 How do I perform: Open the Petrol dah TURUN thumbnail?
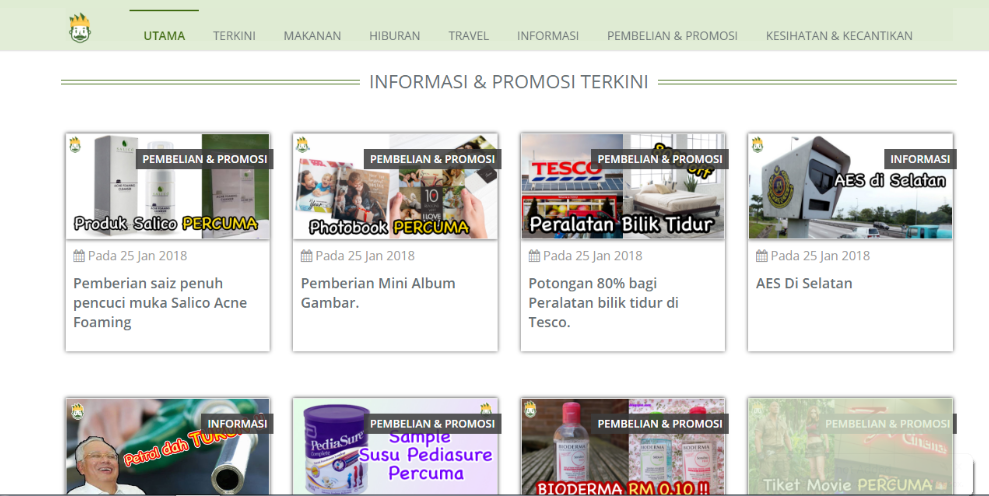click(x=168, y=446)
